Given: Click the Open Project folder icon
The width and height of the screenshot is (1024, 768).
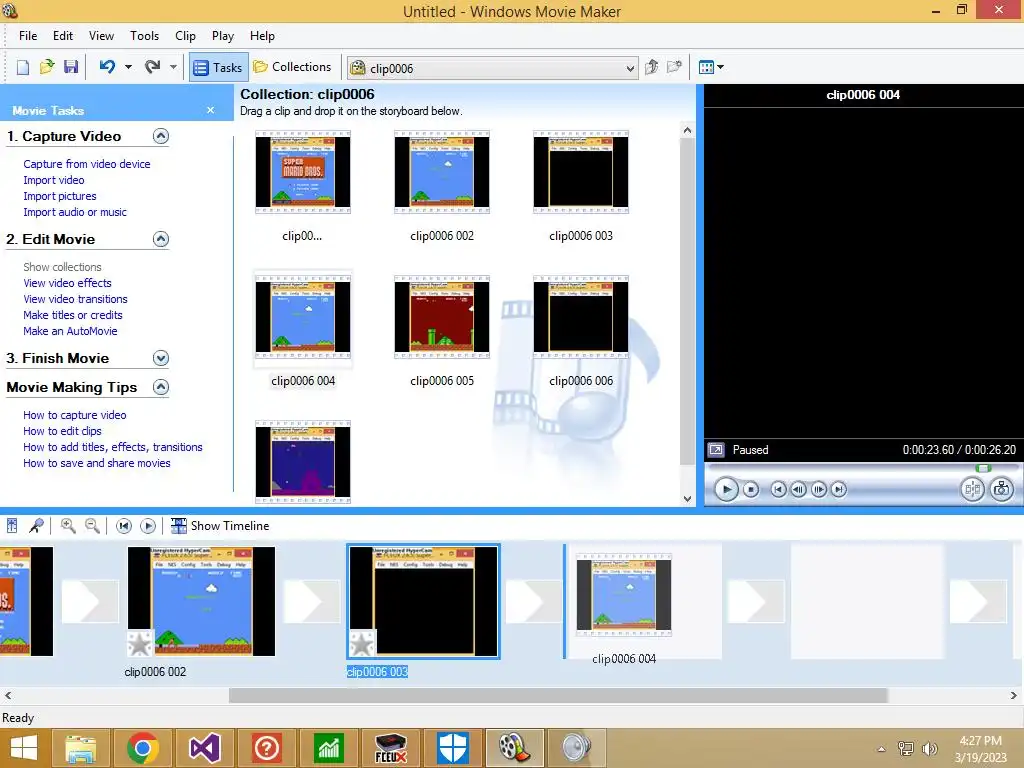Looking at the screenshot, I should pos(47,67).
